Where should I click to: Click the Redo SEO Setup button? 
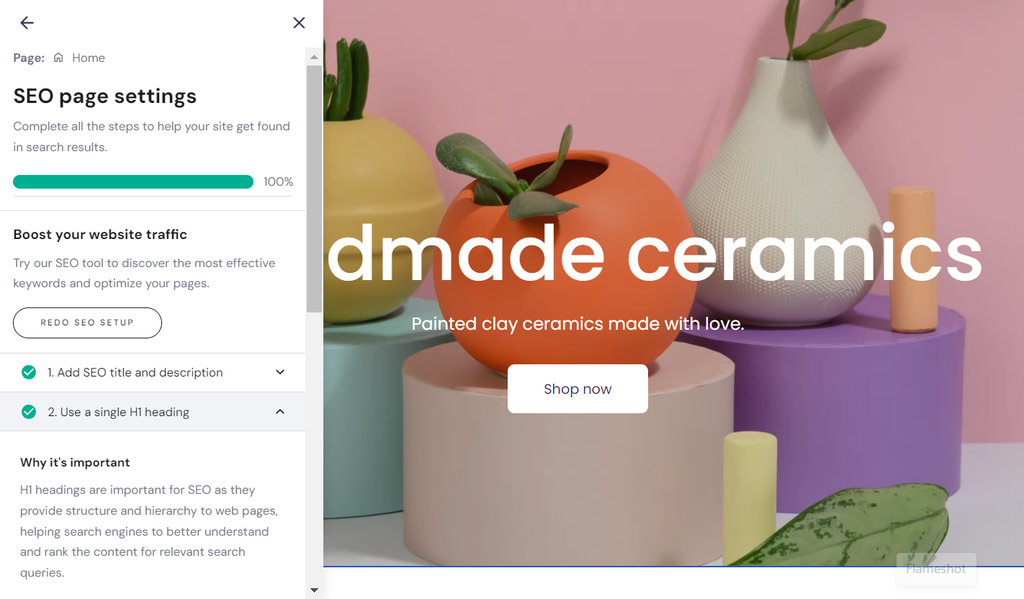tap(88, 323)
